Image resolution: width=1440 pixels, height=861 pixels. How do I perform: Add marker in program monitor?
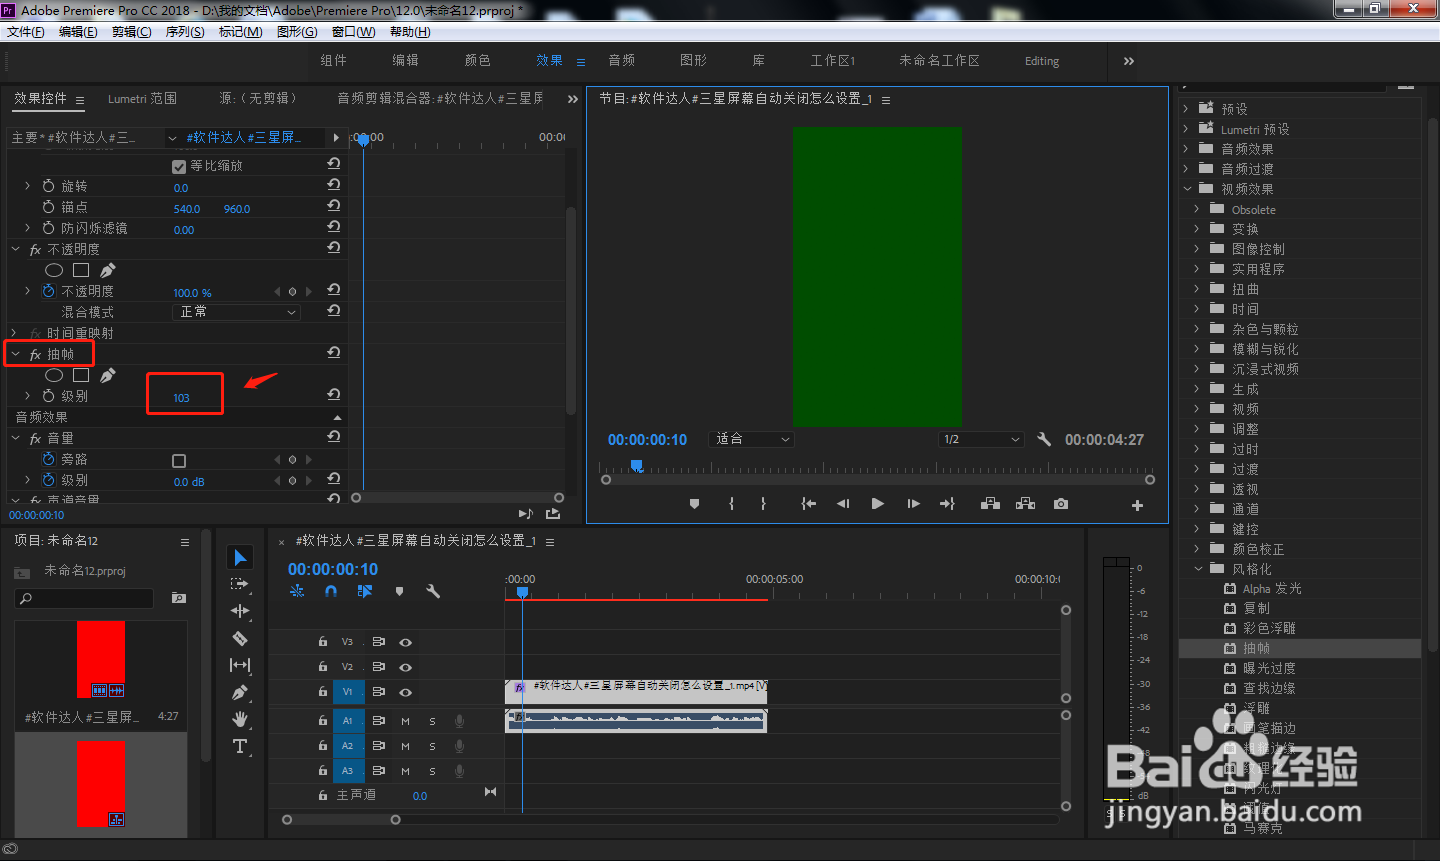[694, 504]
